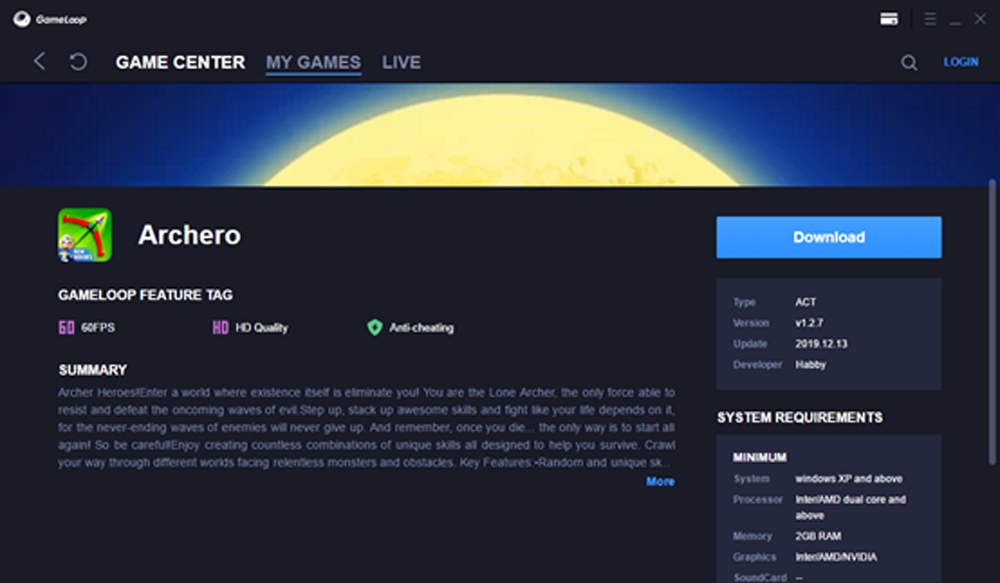Screen dimensions: 1000x583
Task: Refresh the page with reload icon
Action: tap(78, 62)
